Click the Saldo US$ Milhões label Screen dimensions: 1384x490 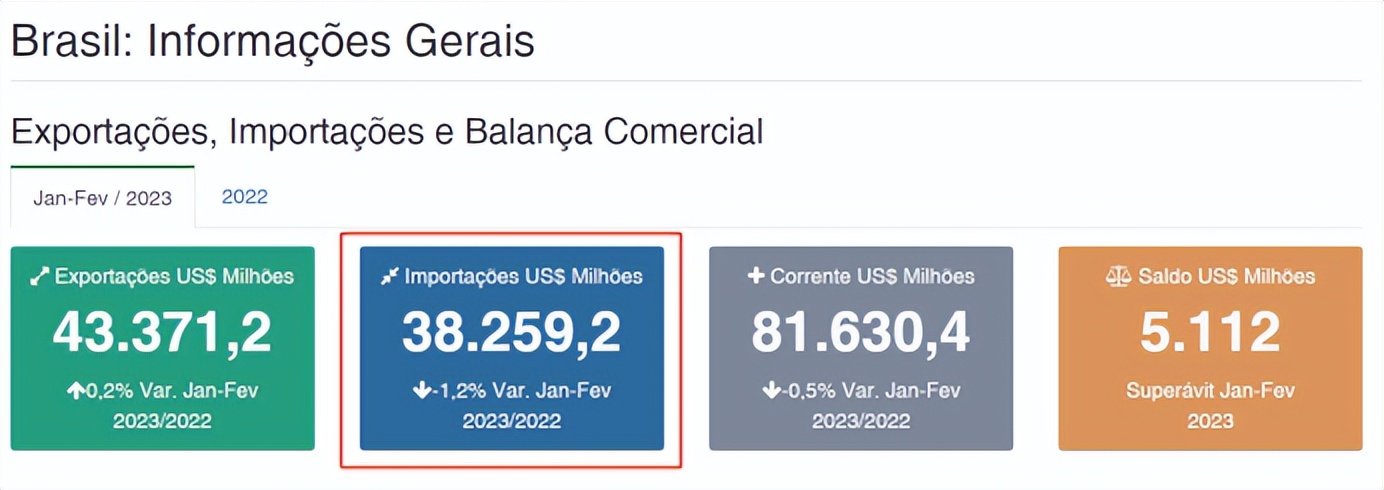pos(1226,277)
